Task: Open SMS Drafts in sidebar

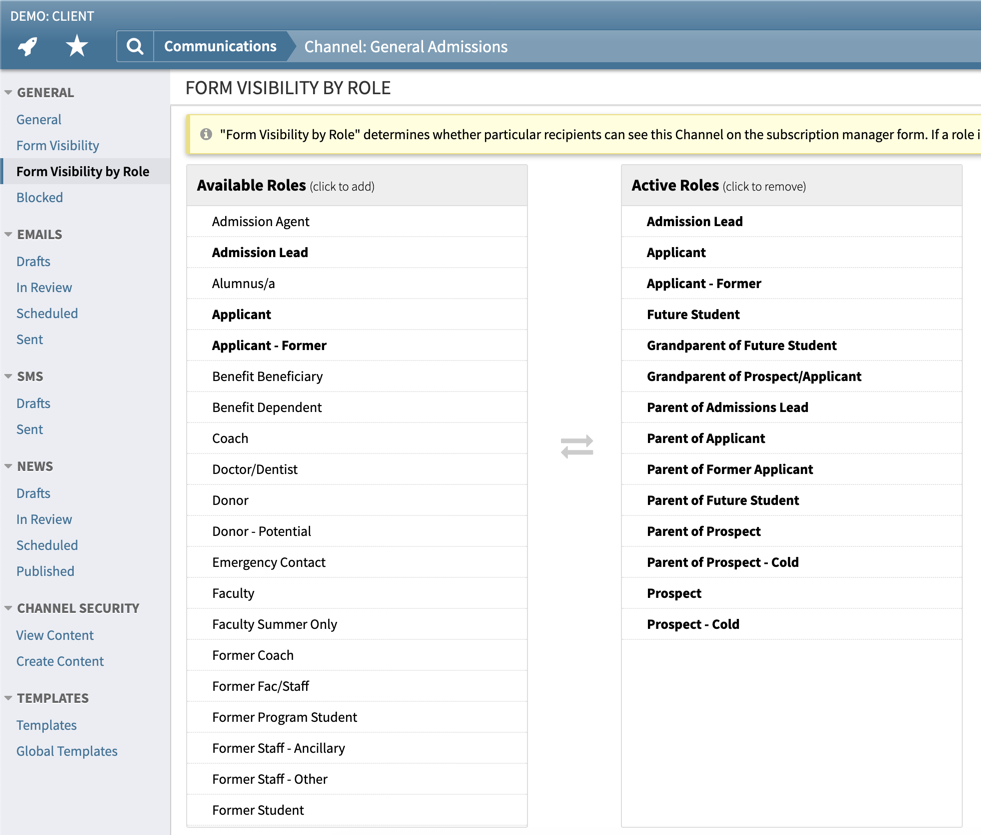Action: [x=33, y=403]
